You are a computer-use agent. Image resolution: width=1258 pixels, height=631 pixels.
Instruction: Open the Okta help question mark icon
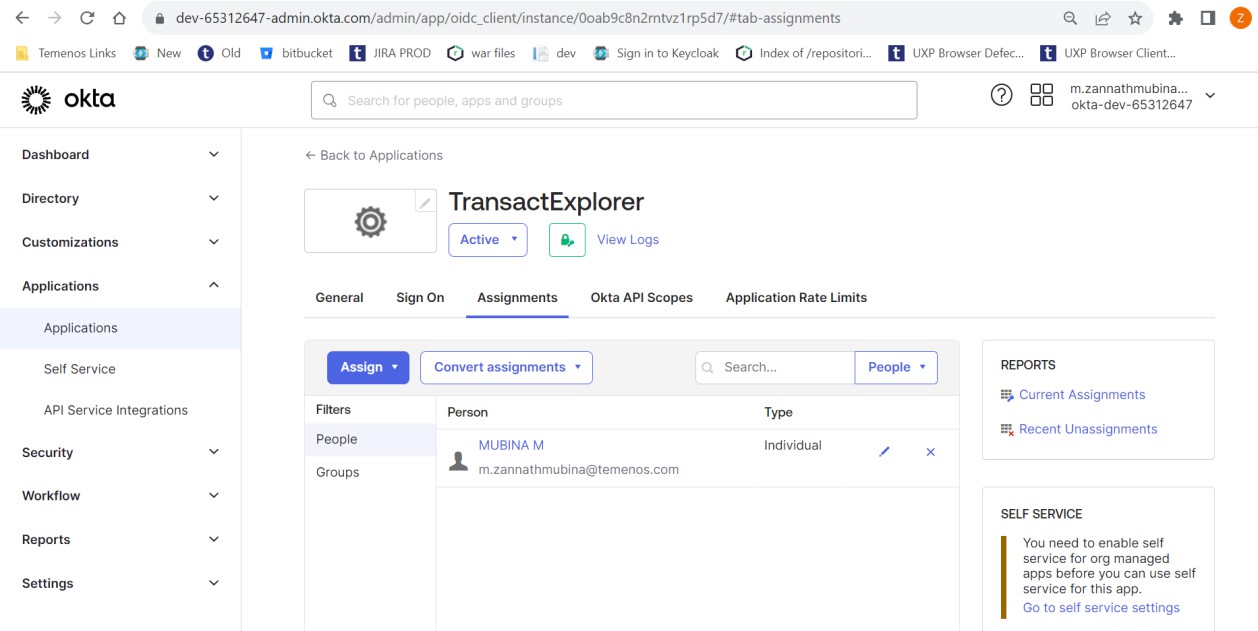click(1001, 95)
